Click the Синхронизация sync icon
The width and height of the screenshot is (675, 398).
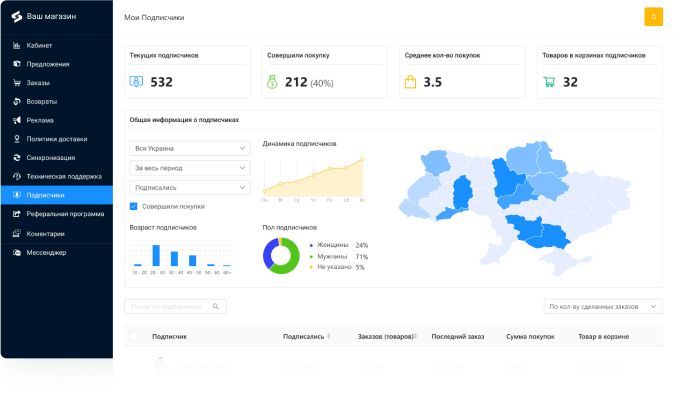(x=17, y=157)
